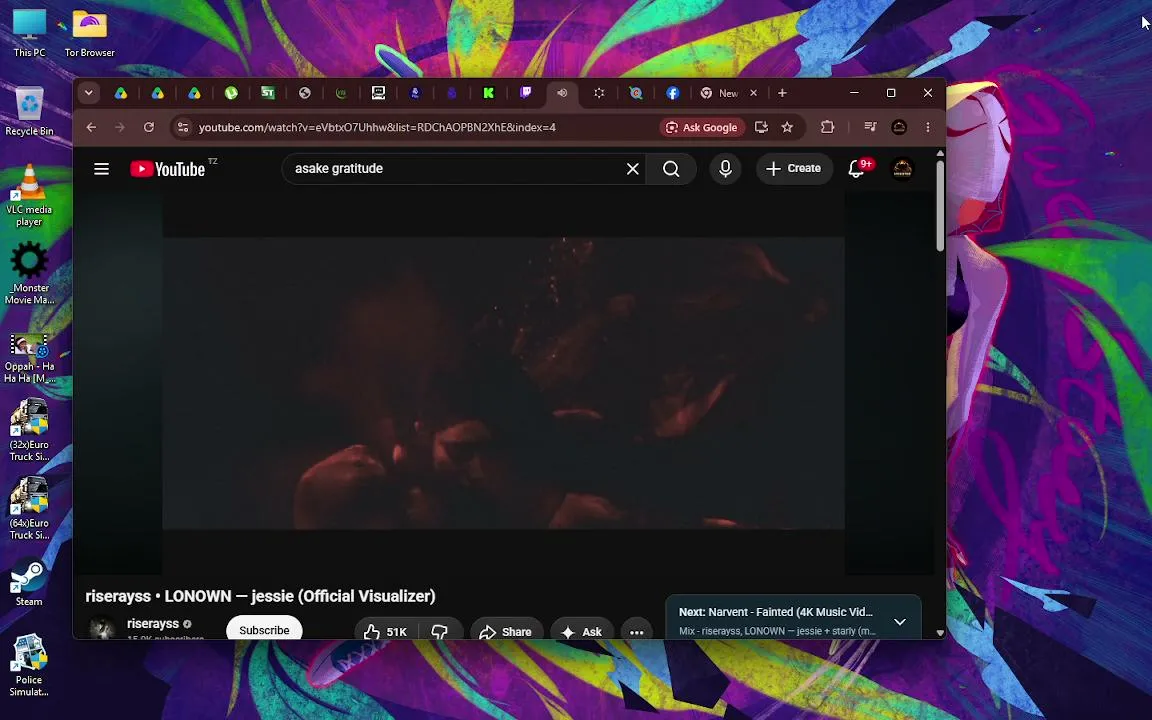Switch to the ST green tab
Viewport: 1152px width, 720px height.
pos(267,93)
